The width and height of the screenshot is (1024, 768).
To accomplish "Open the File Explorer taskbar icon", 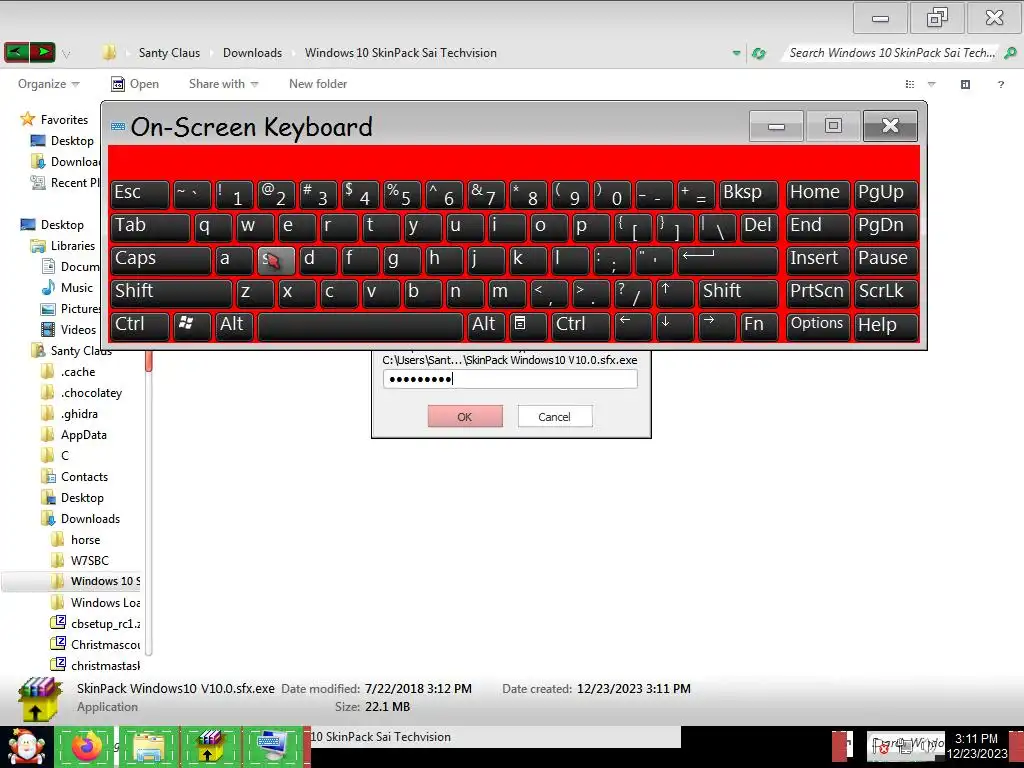I will point(148,746).
